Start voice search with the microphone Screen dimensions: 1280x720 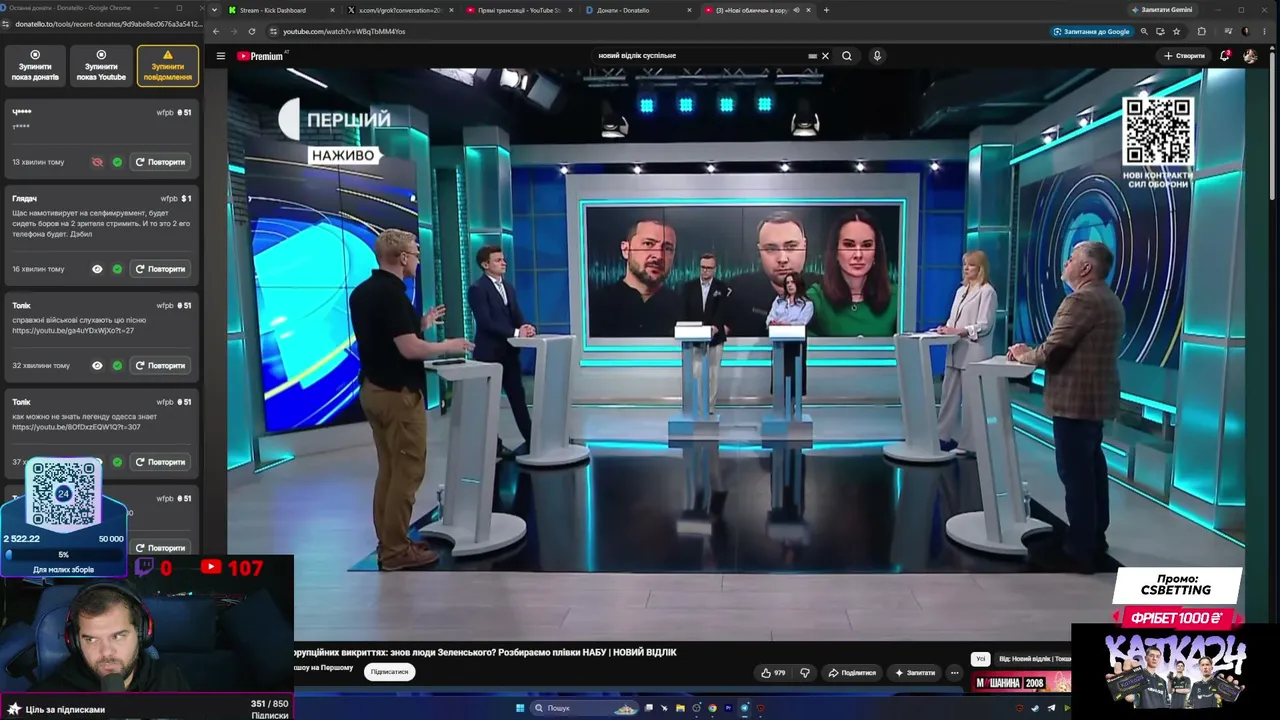pyautogui.click(x=877, y=56)
